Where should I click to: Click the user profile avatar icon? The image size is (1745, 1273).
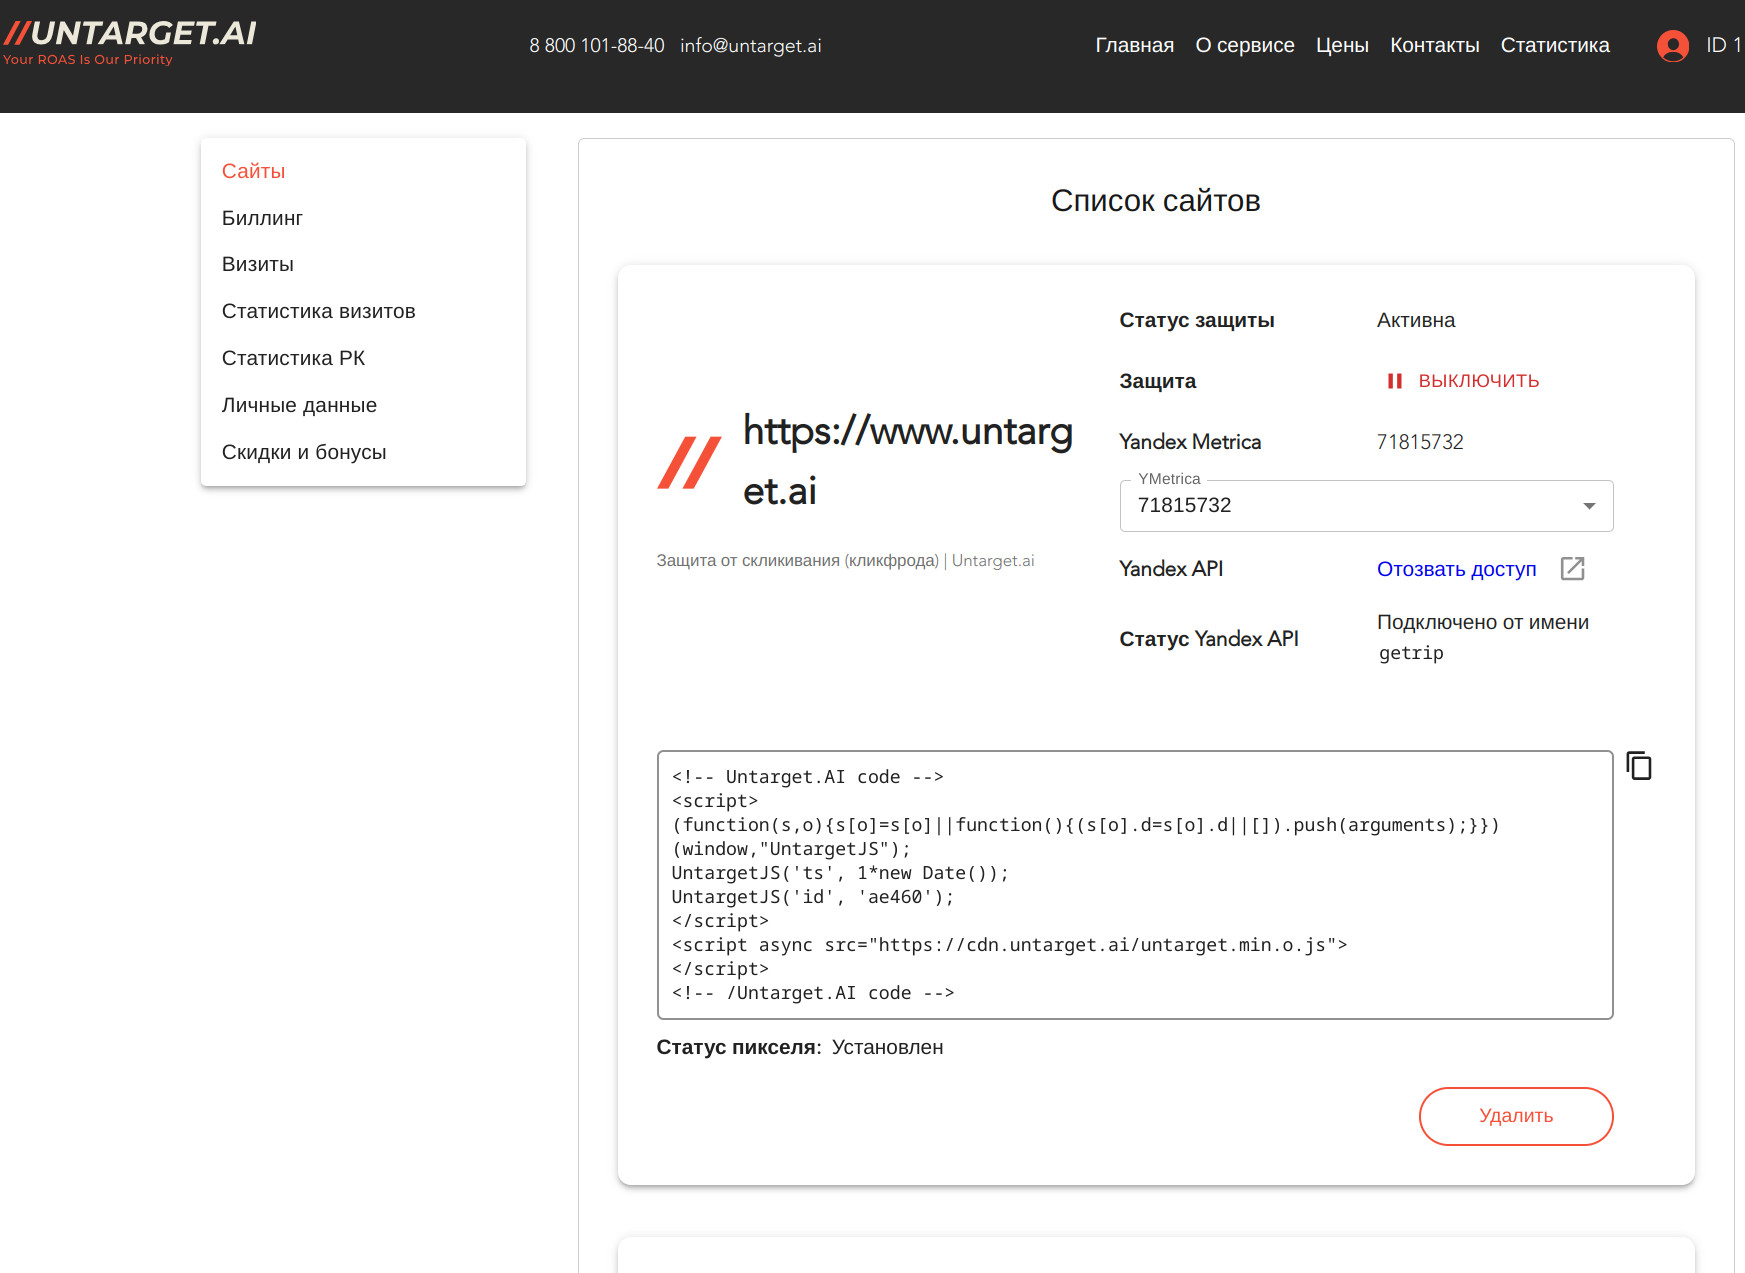click(1673, 46)
